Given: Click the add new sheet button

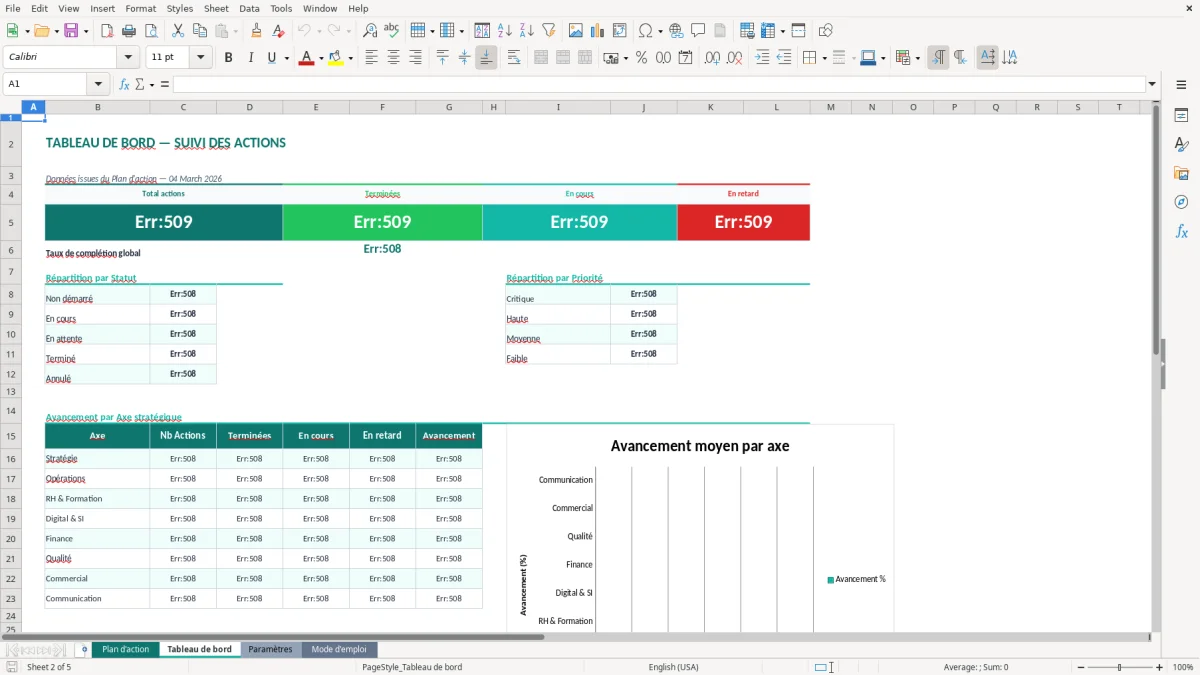Looking at the screenshot, I should 84,649.
